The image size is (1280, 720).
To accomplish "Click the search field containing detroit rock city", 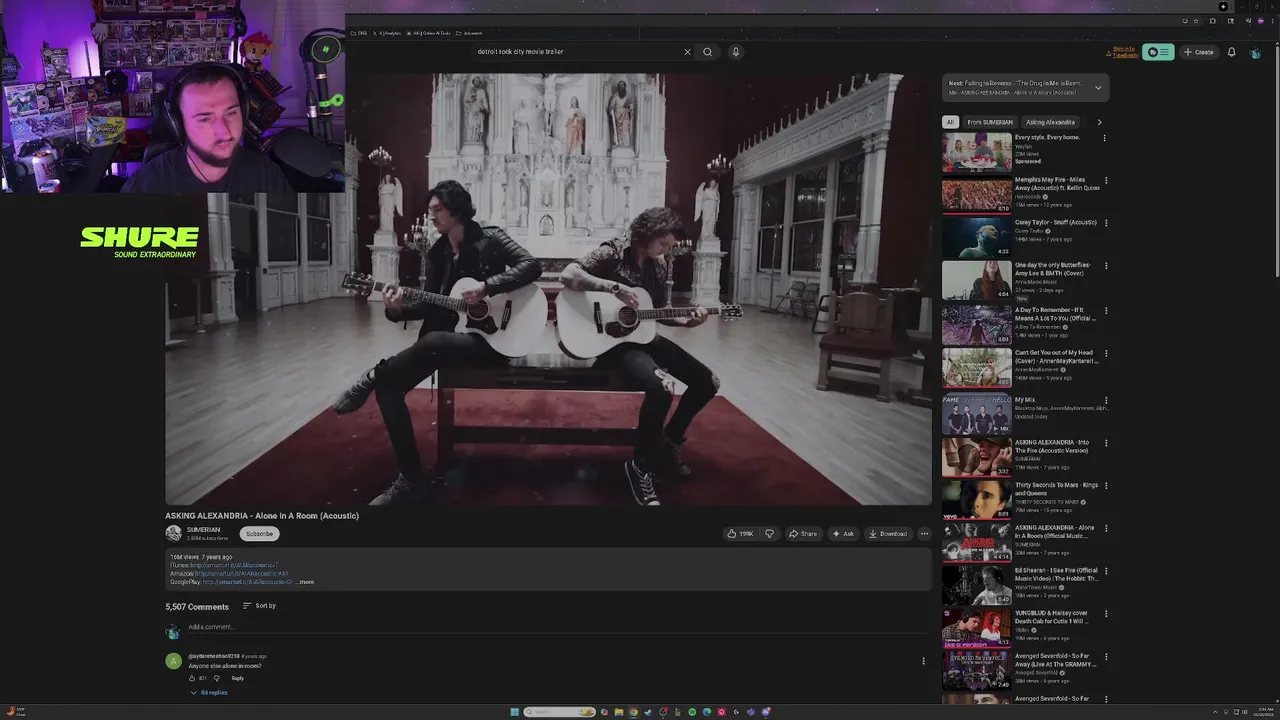I will 575,52.
